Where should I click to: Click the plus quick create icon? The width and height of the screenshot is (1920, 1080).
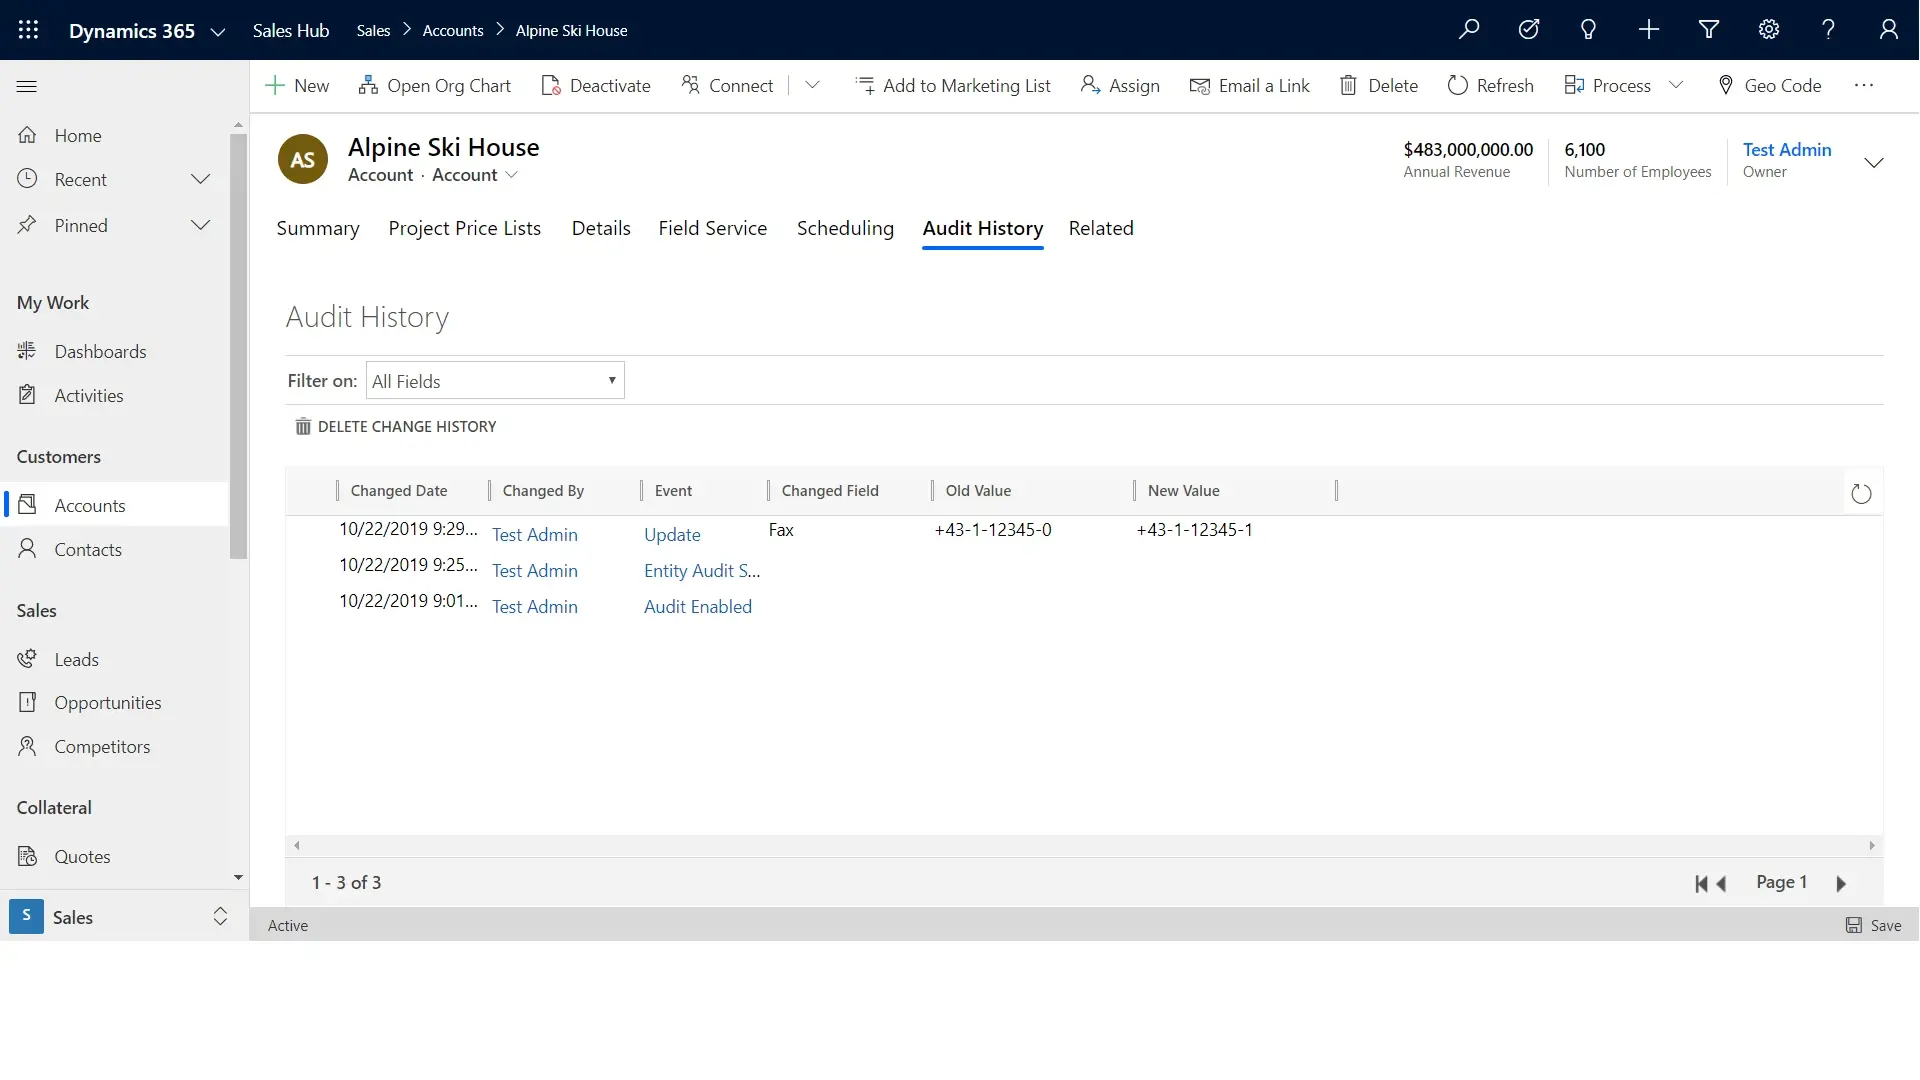pyautogui.click(x=1649, y=30)
